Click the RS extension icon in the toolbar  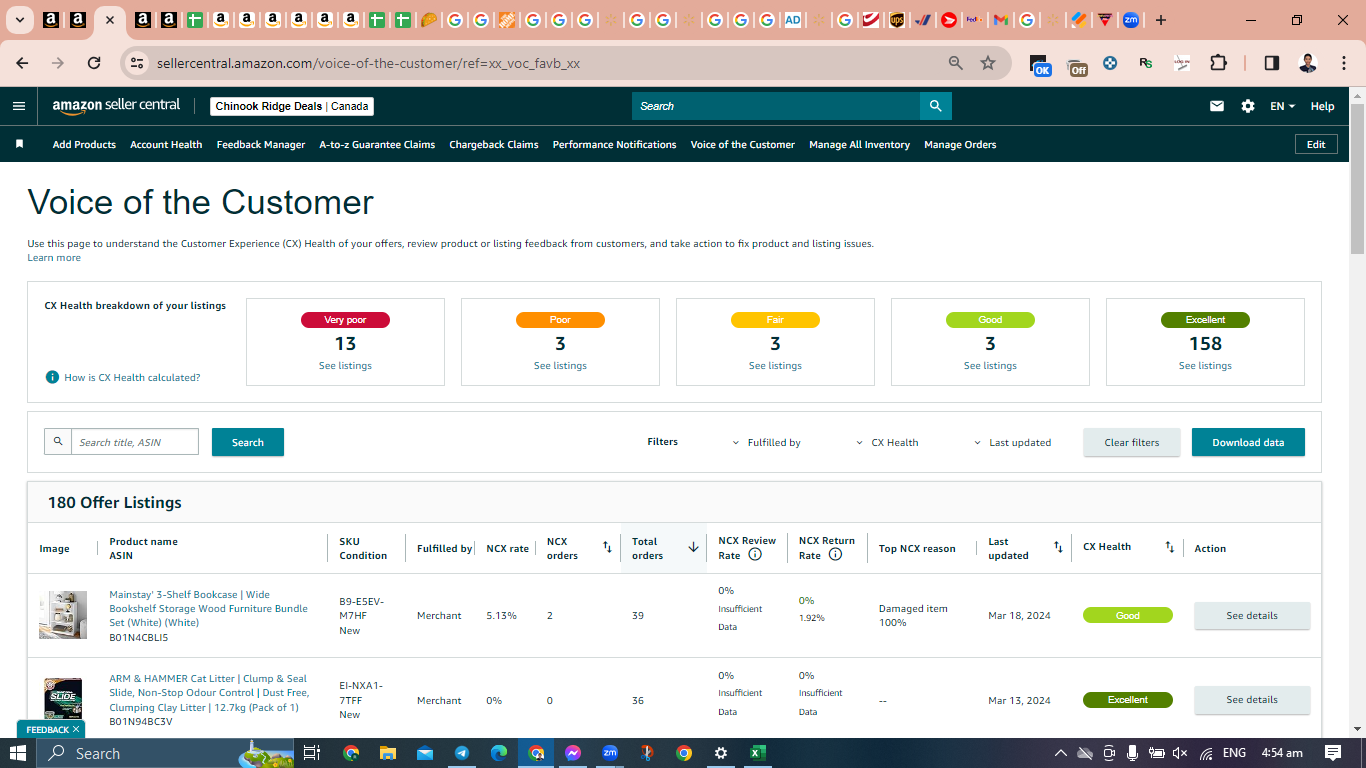pos(1146,63)
